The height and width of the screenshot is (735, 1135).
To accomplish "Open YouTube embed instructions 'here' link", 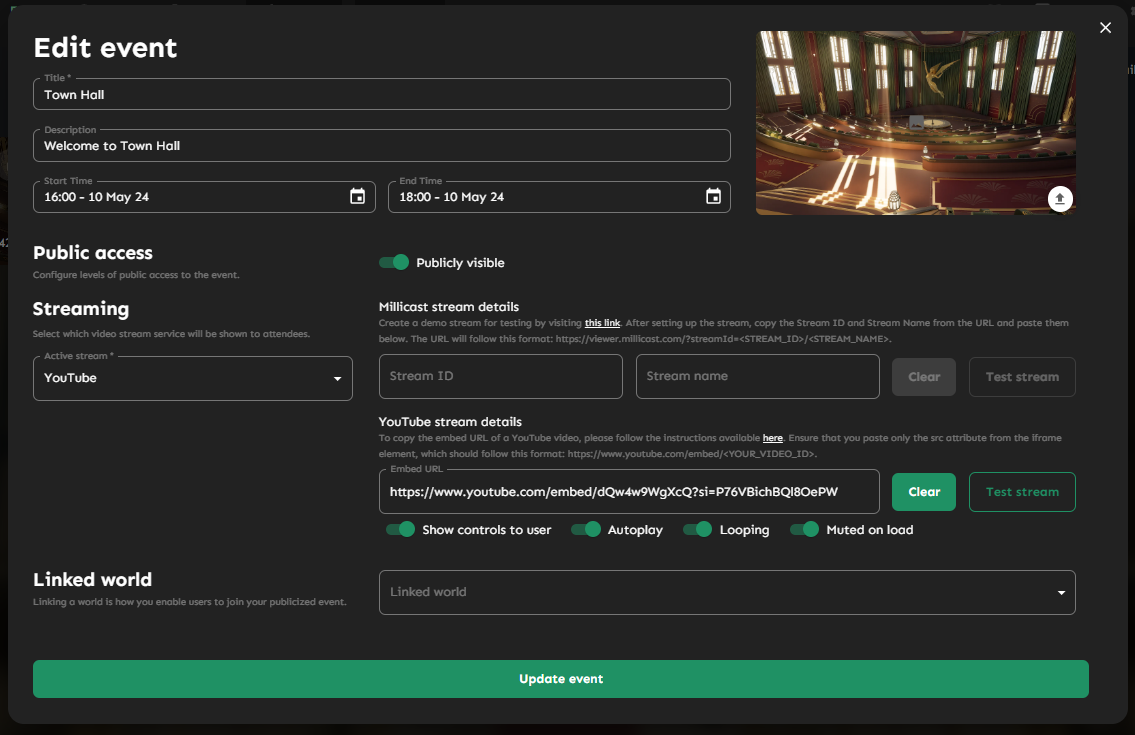I will tap(772, 438).
